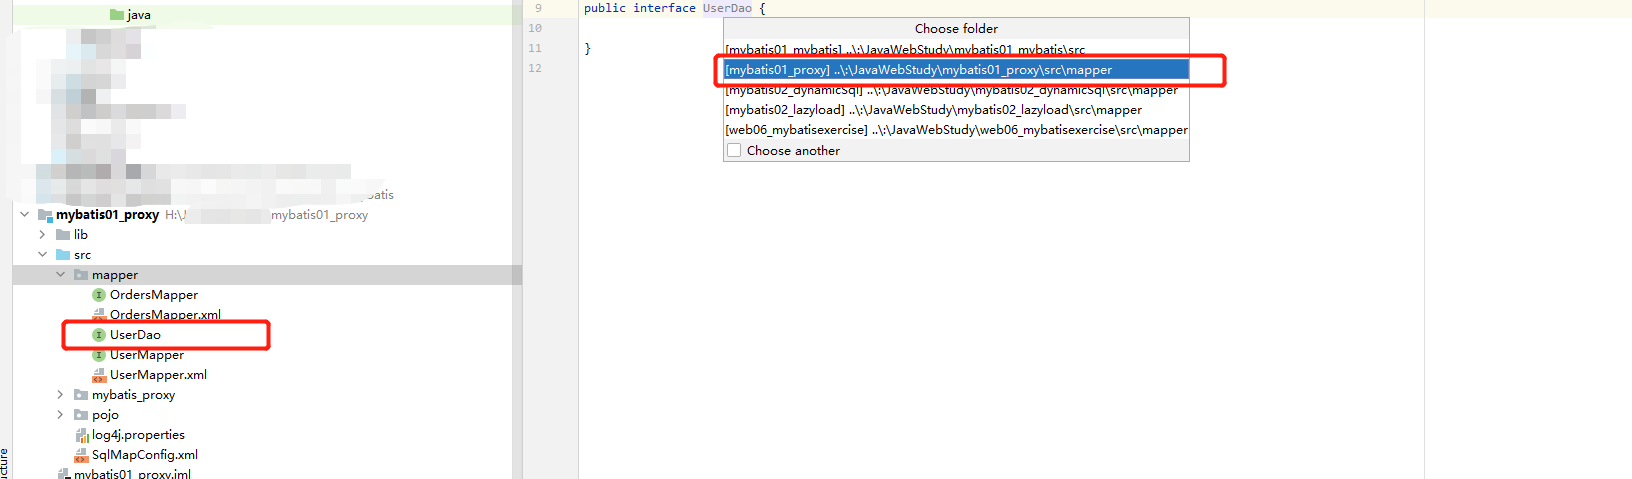Click the UserMapper.xml file icon

coord(99,375)
